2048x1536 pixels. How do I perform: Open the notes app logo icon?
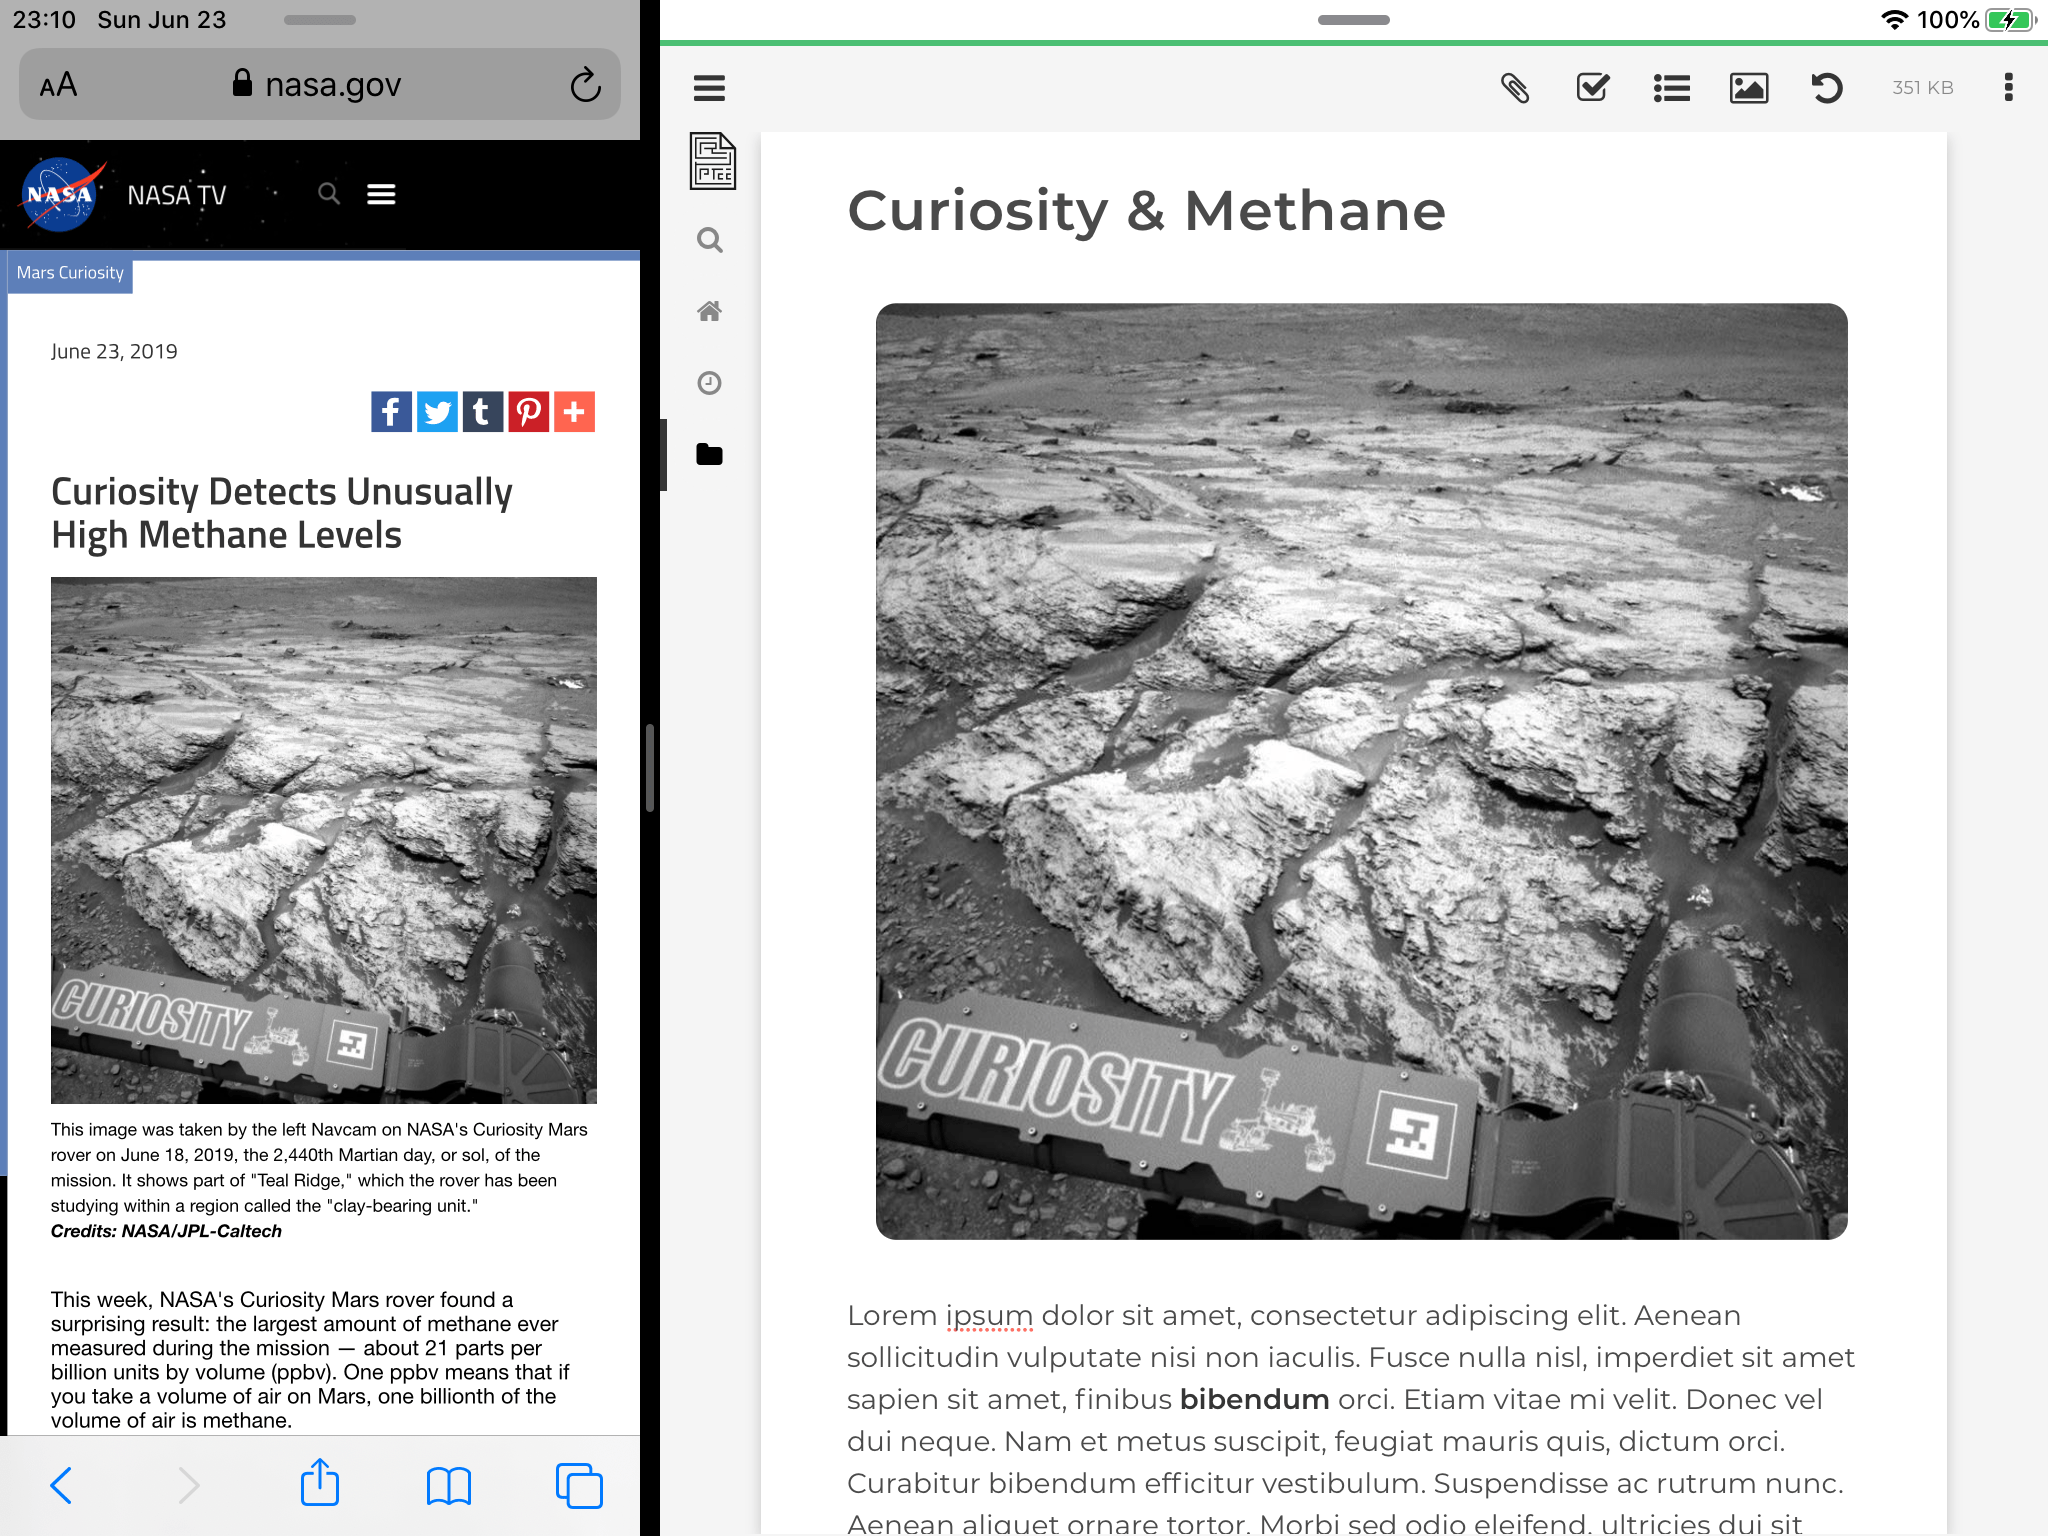click(x=712, y=161)
